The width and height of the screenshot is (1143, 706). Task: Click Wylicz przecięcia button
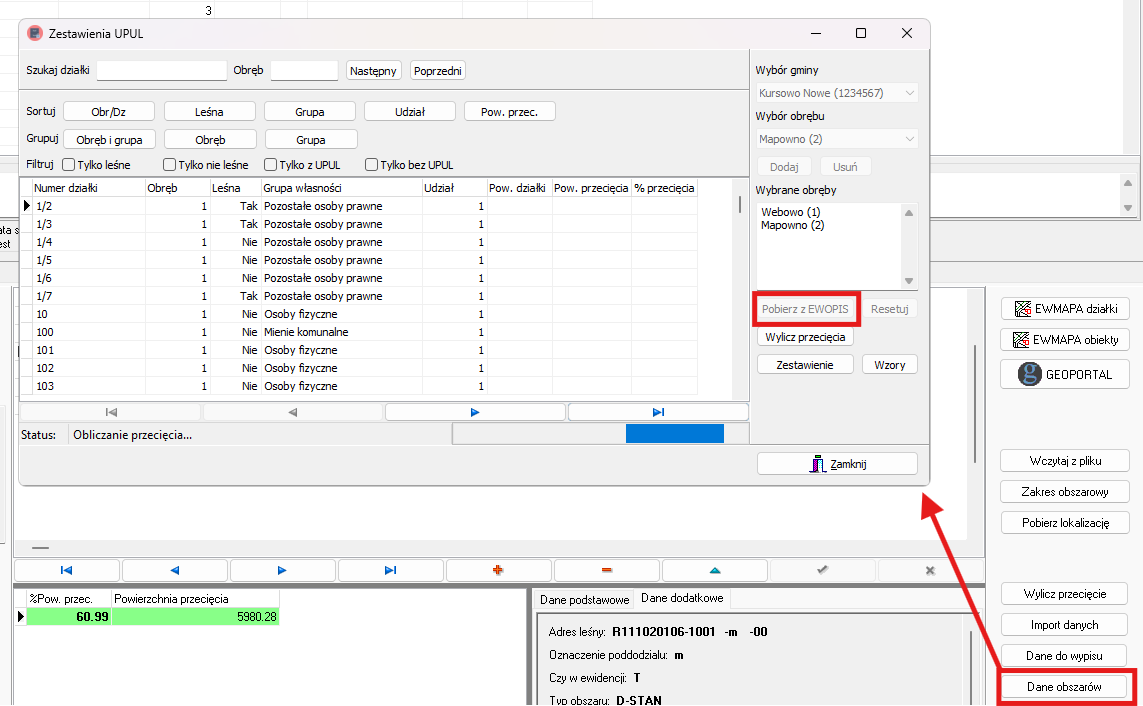pyautogui.click(x=805, y=337)
